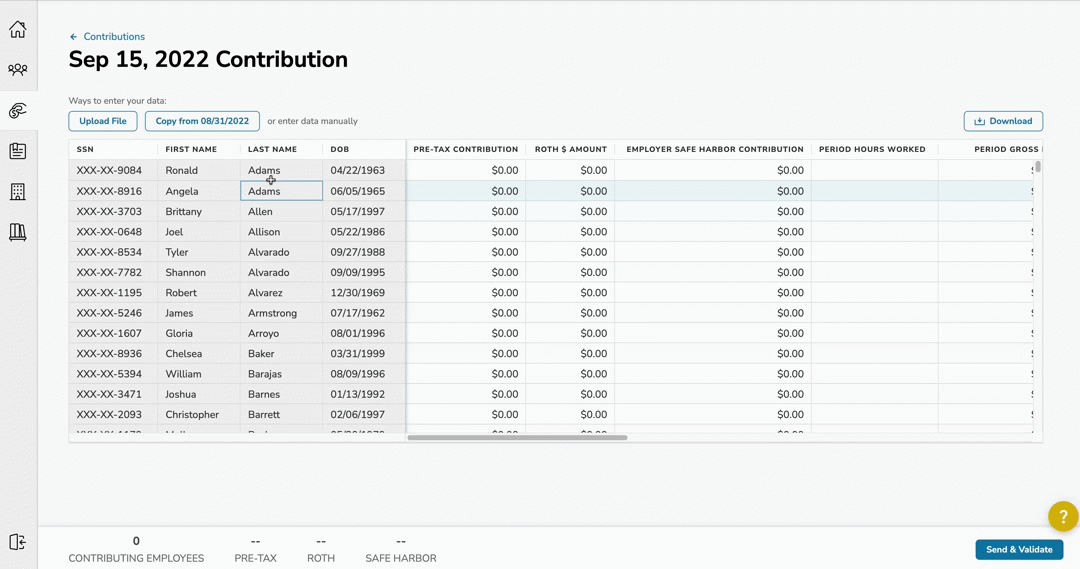Select Brittany Allen Roth amount cell

pos(570,212)
